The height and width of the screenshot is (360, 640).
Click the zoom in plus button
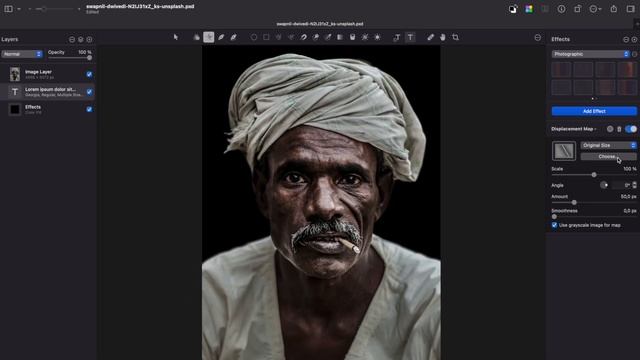pyautogui.click(x=79, y=9)
